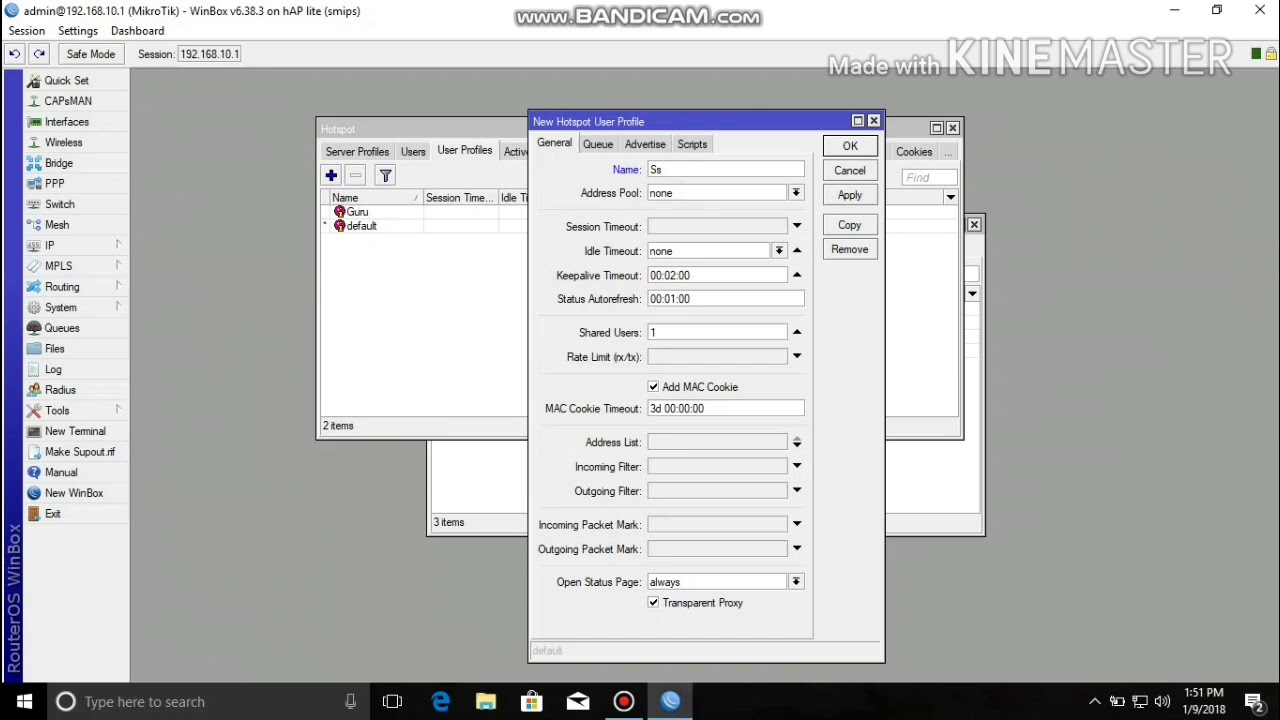Expand Incoming Packet Mark field
The width and height of the screenshot is (1280, 720).
point(797,524)
